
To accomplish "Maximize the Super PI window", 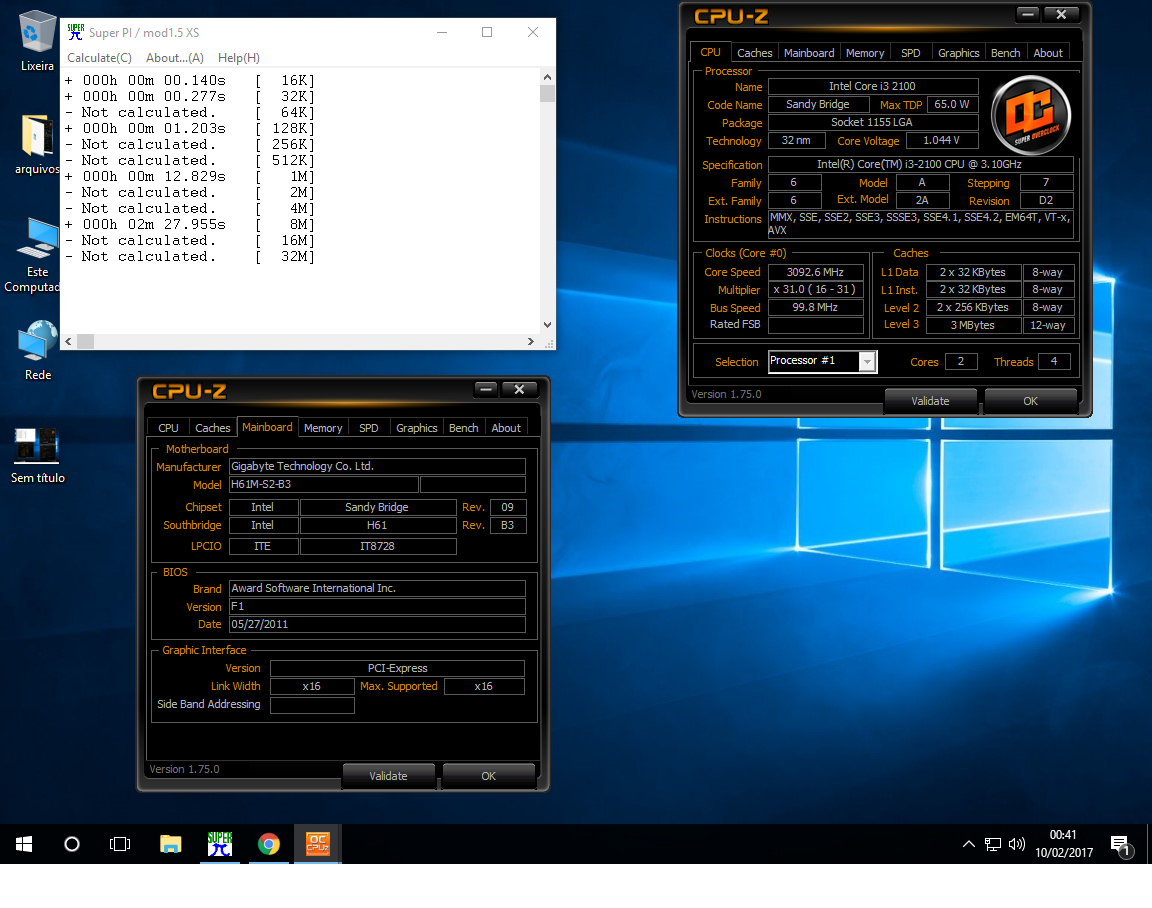I will 486,32.
